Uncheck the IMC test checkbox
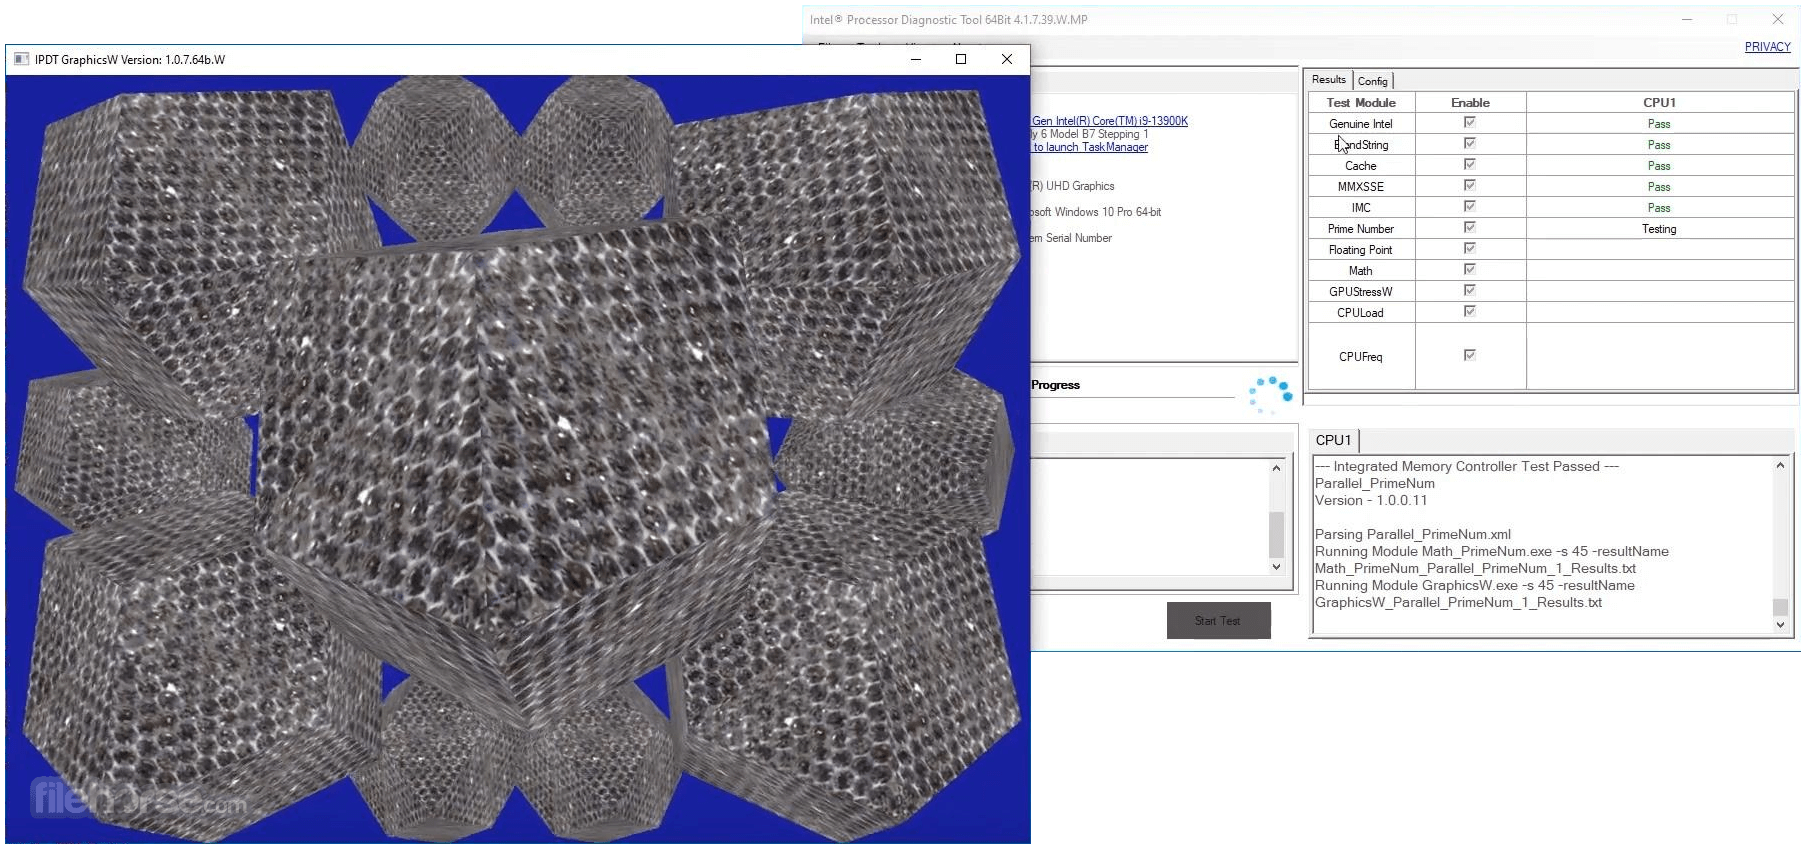 1470,206
